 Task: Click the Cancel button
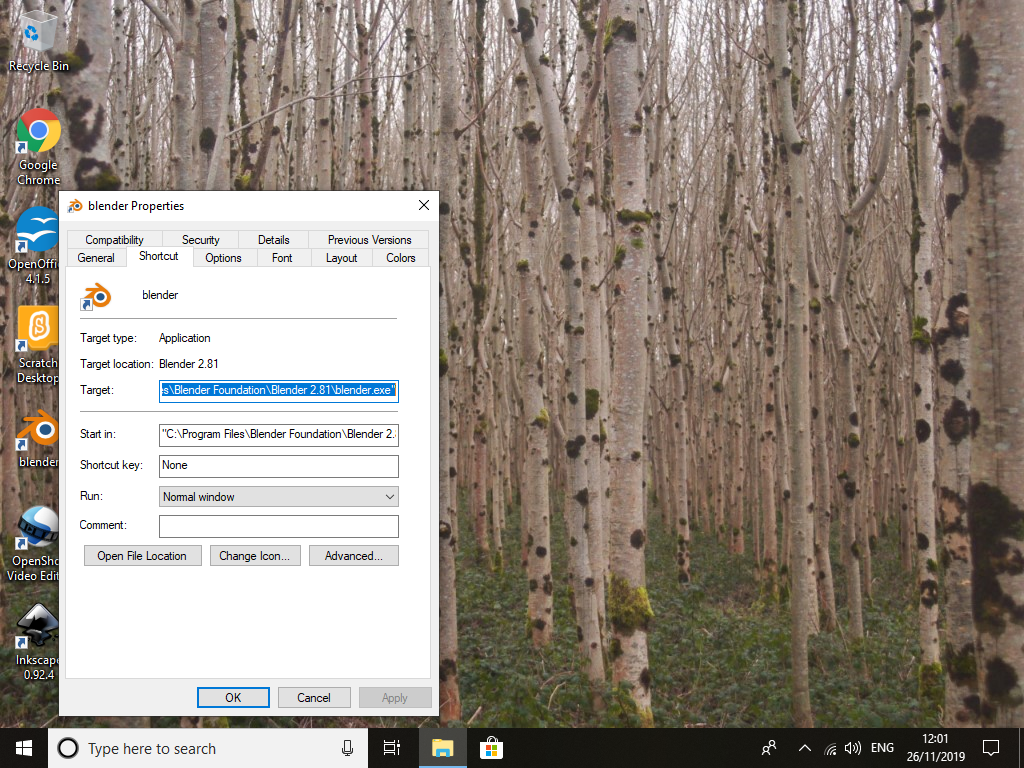pos(314,697)
